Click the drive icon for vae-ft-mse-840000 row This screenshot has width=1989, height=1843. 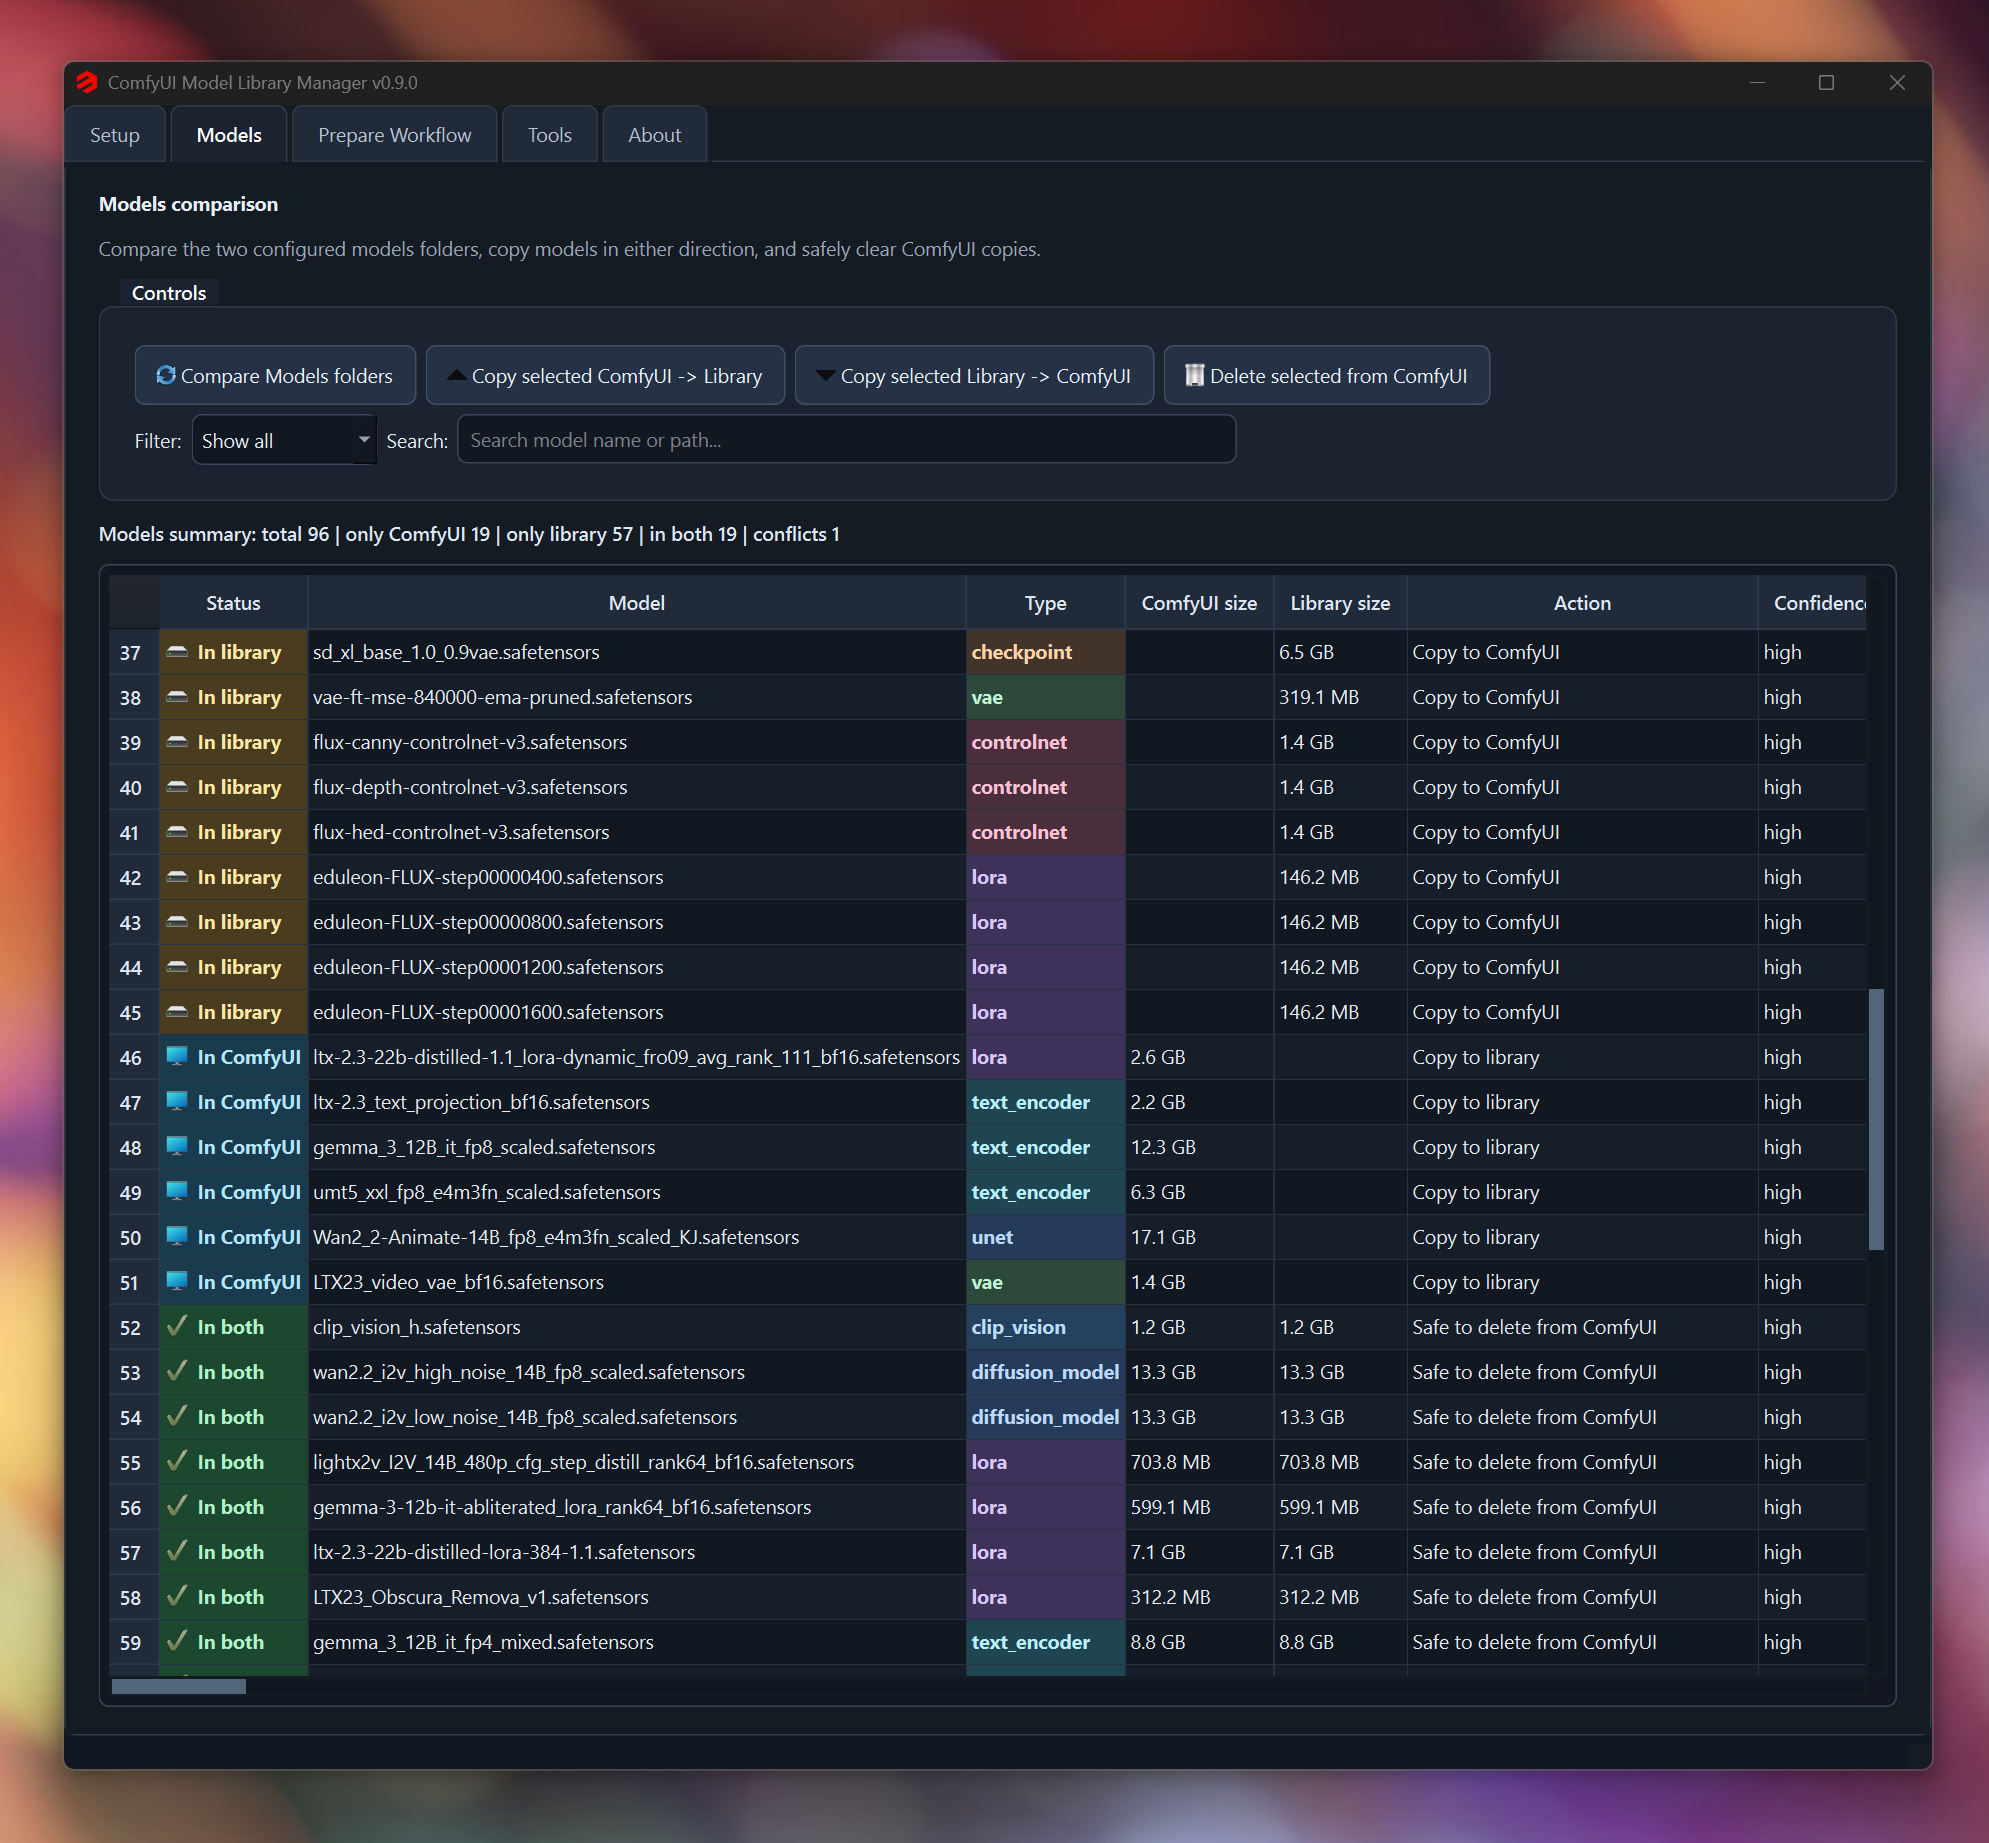[177, 697]
